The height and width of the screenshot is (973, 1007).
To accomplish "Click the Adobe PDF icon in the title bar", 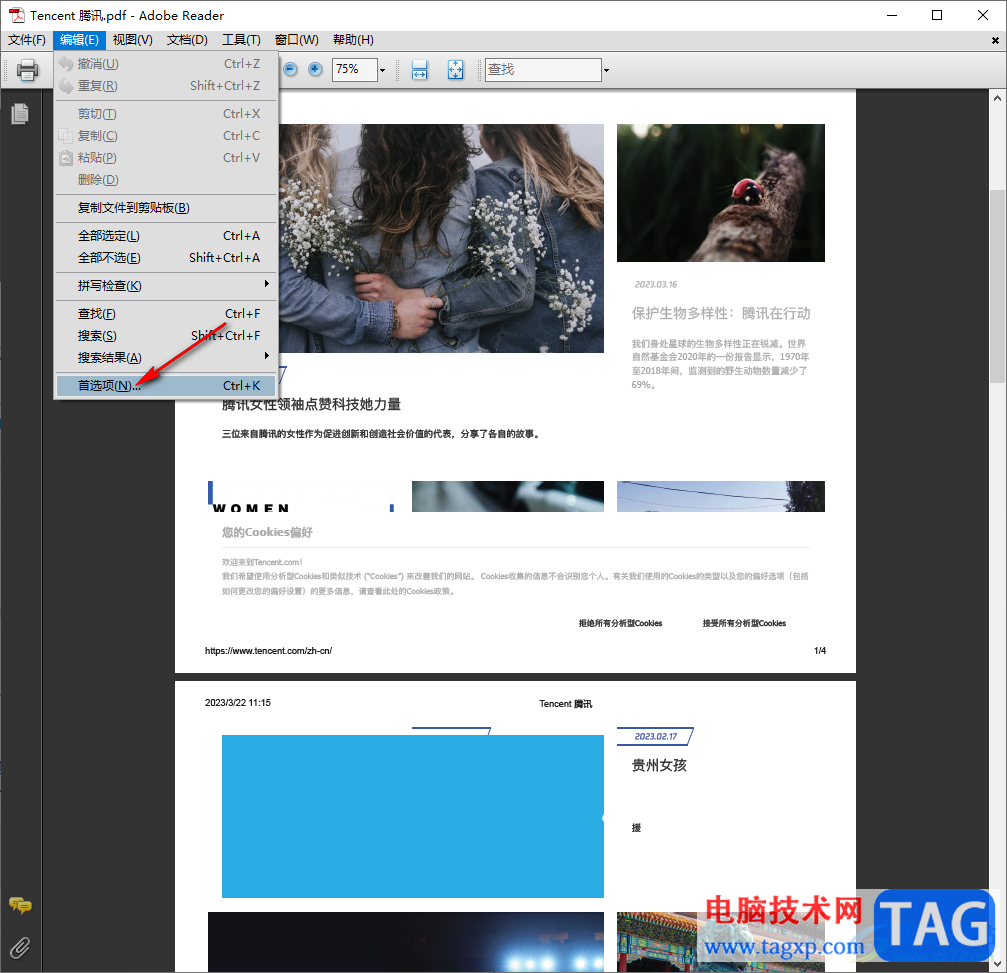I will 17,15.
